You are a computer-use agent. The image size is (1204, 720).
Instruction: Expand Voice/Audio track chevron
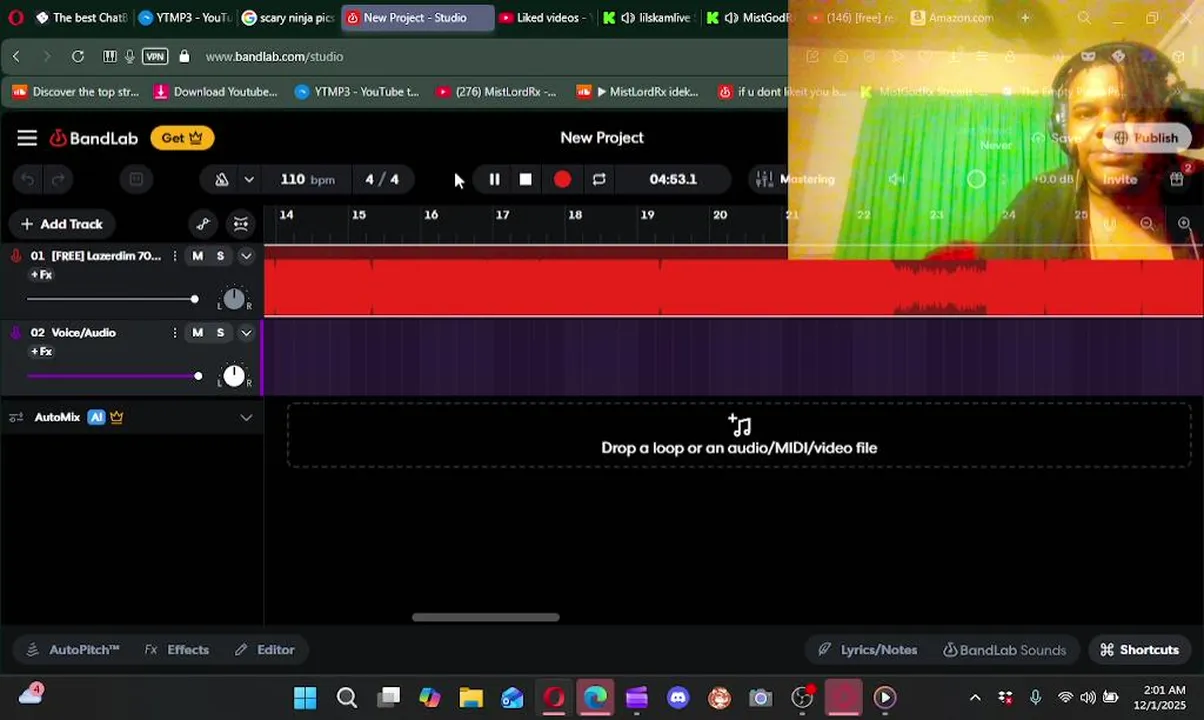pos(246,333)
